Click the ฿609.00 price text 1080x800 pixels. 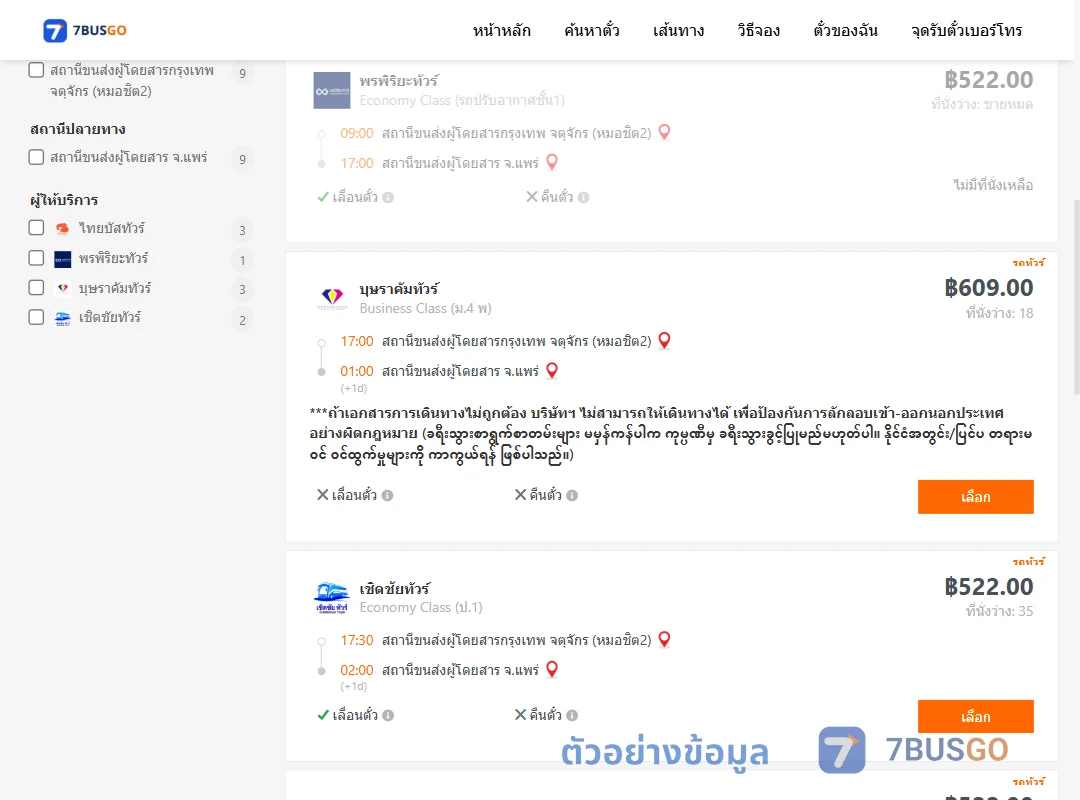click(x=988, y=287)
